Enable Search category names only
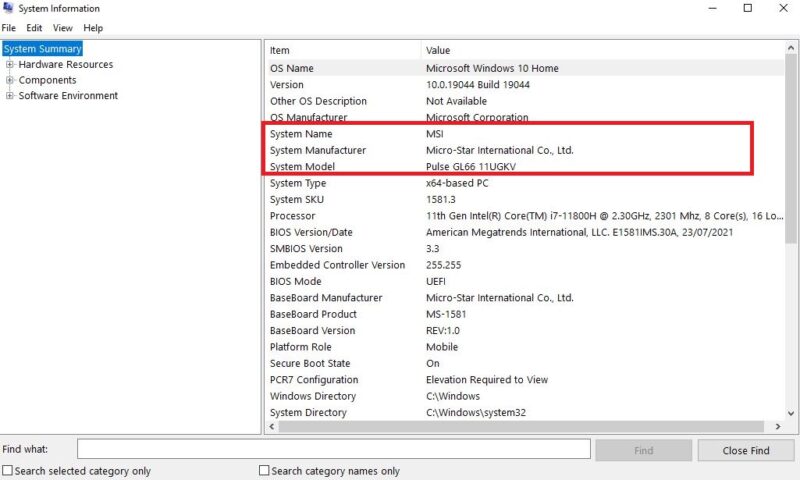Image resolution: width=800 pixels, height=480 pixels. [x=264, y=470]
